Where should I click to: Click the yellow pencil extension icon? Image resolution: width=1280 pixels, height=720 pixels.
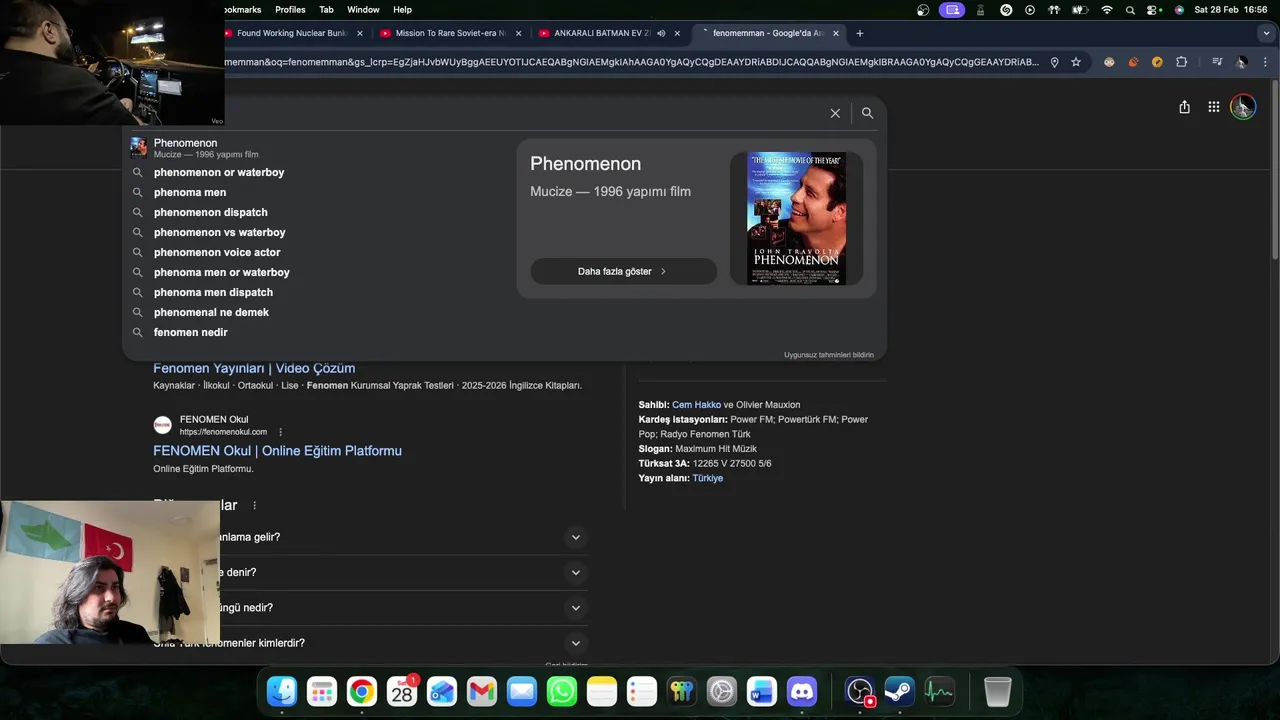[1157, 62]
